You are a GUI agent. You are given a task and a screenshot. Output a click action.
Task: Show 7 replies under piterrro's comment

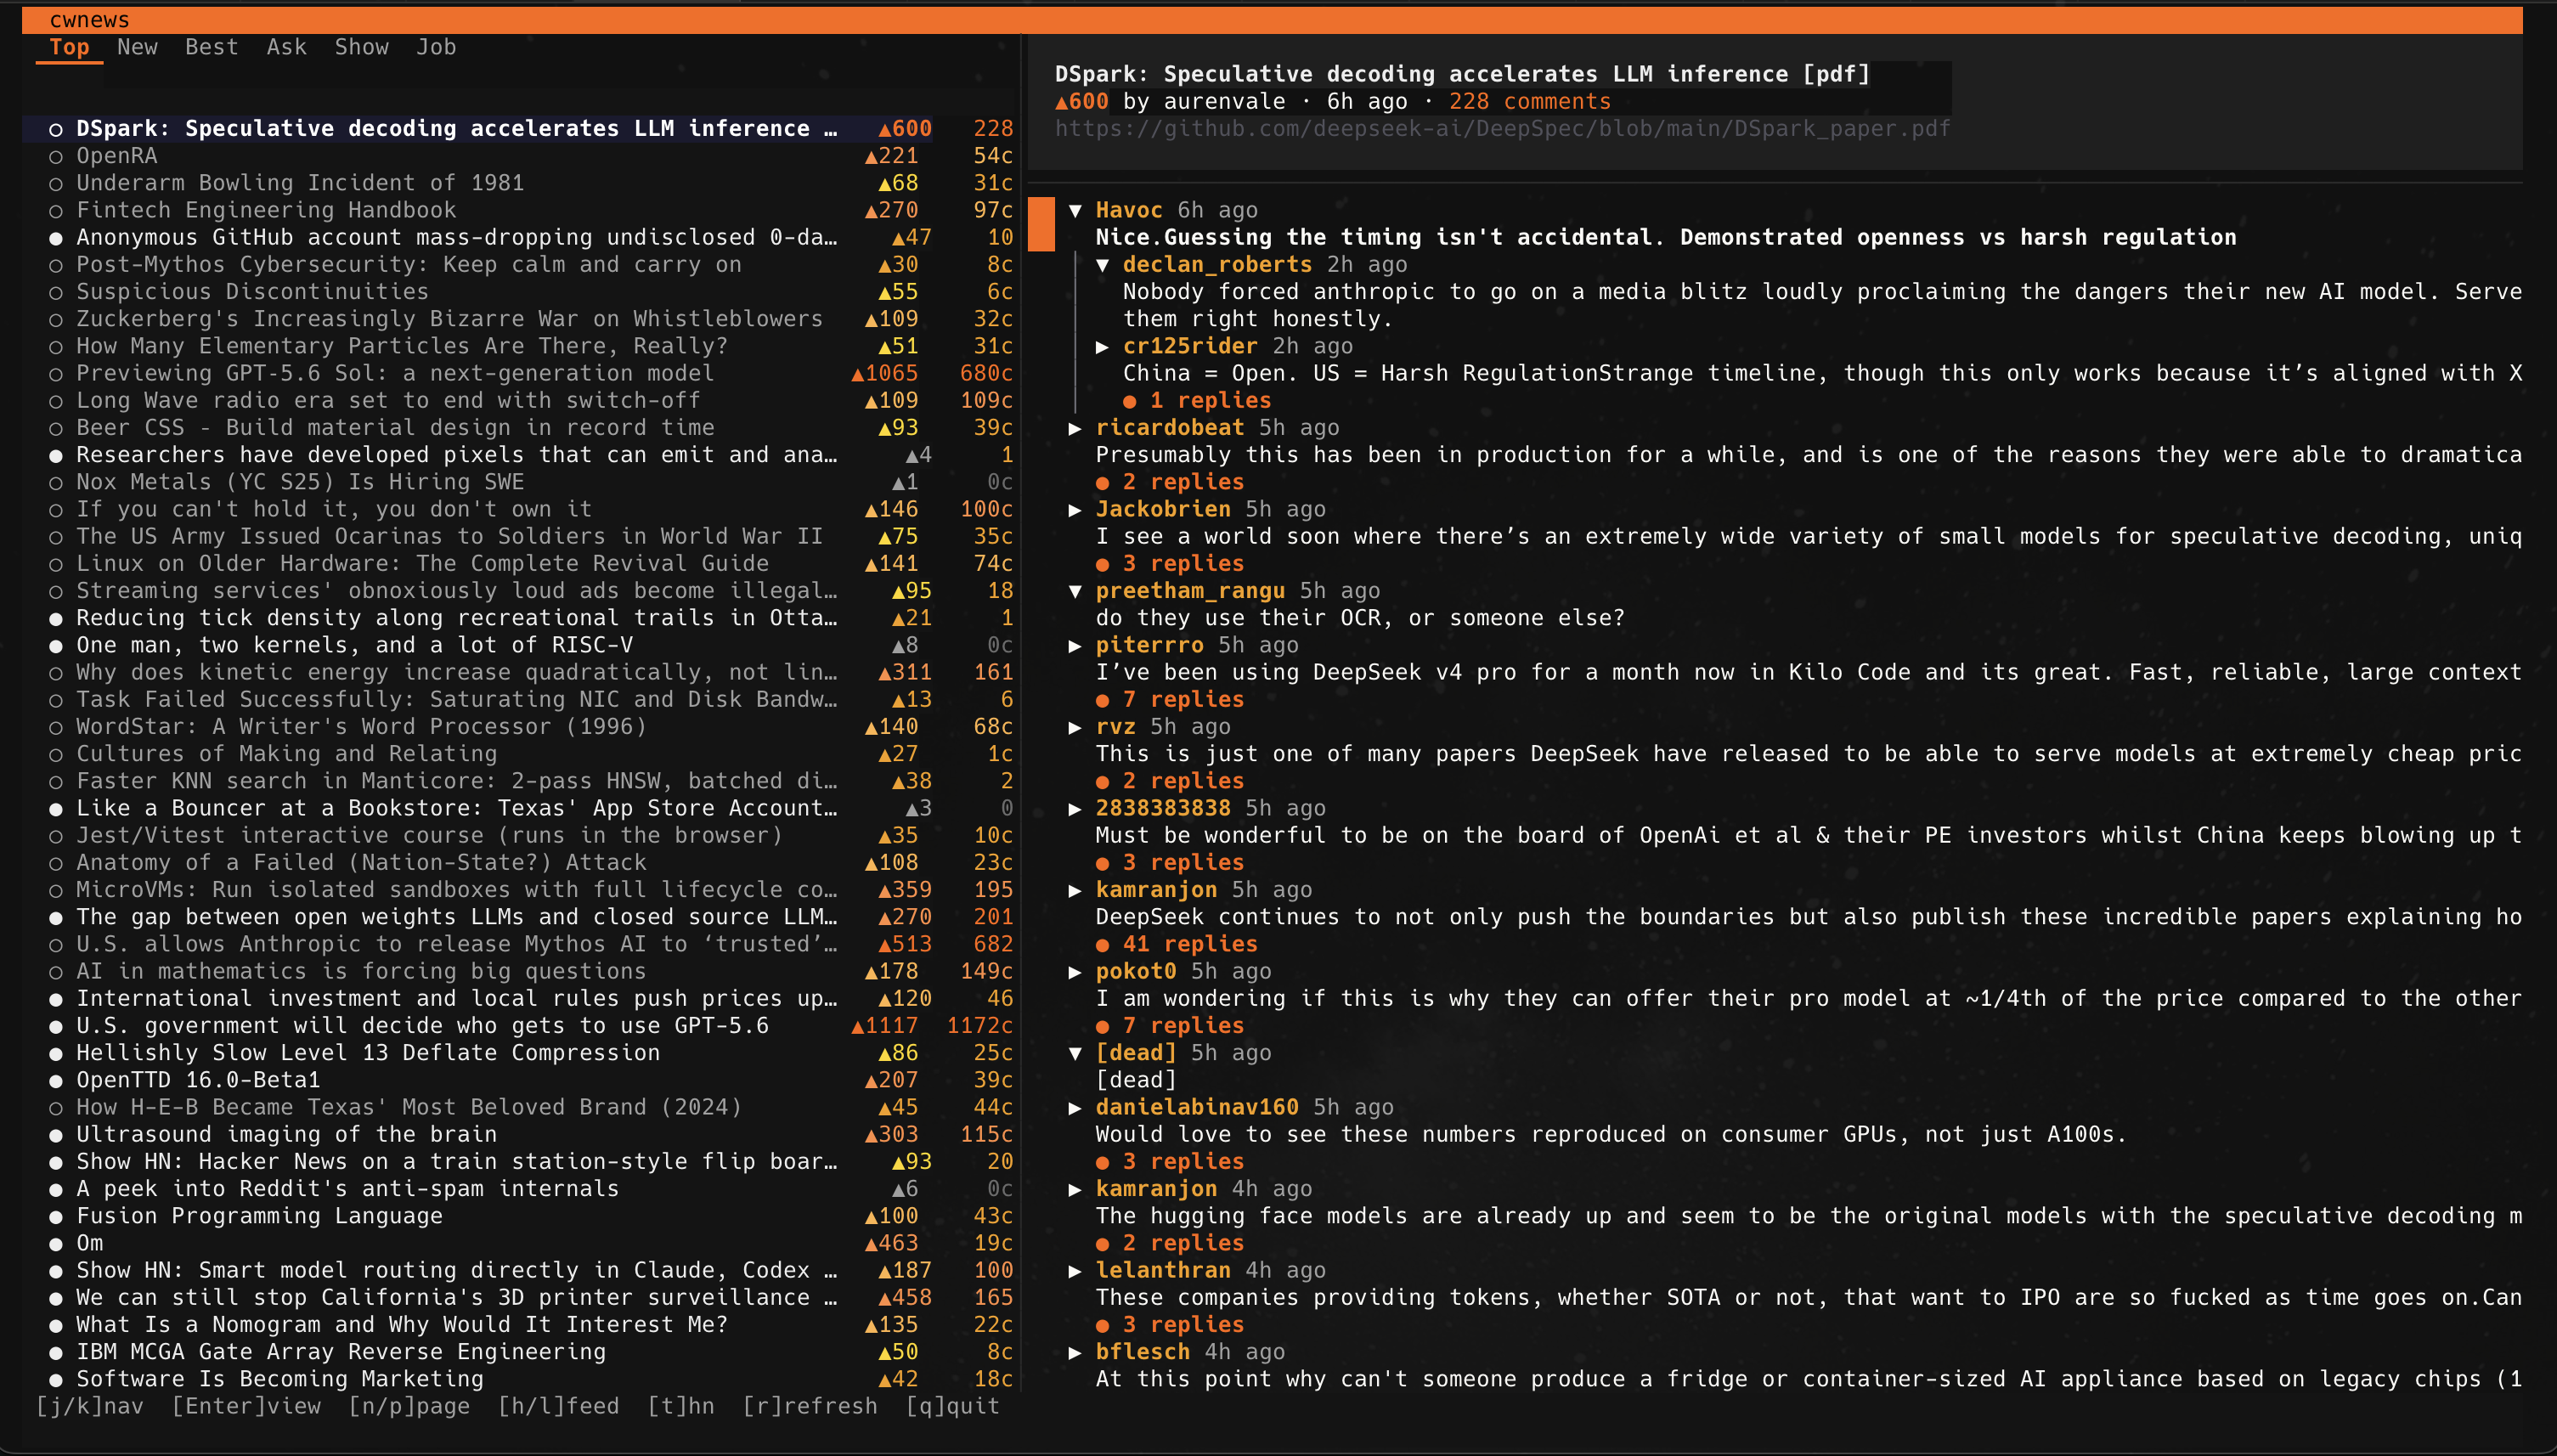[1169, 700]
